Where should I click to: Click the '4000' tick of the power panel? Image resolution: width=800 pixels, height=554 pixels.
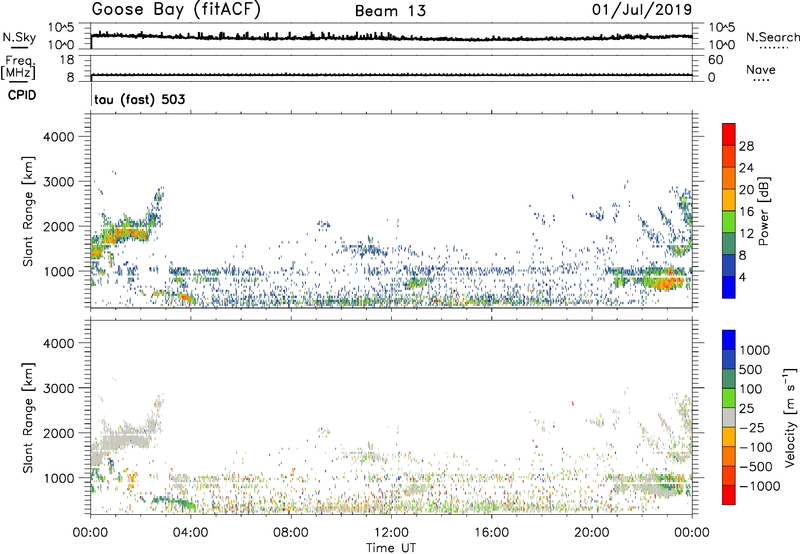(58, 137)
